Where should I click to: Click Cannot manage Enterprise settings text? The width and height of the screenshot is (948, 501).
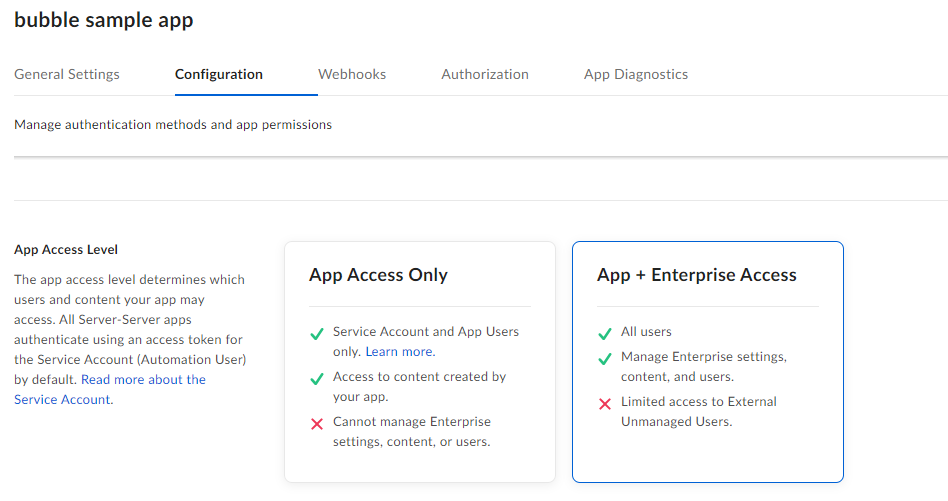pos(412,432)
